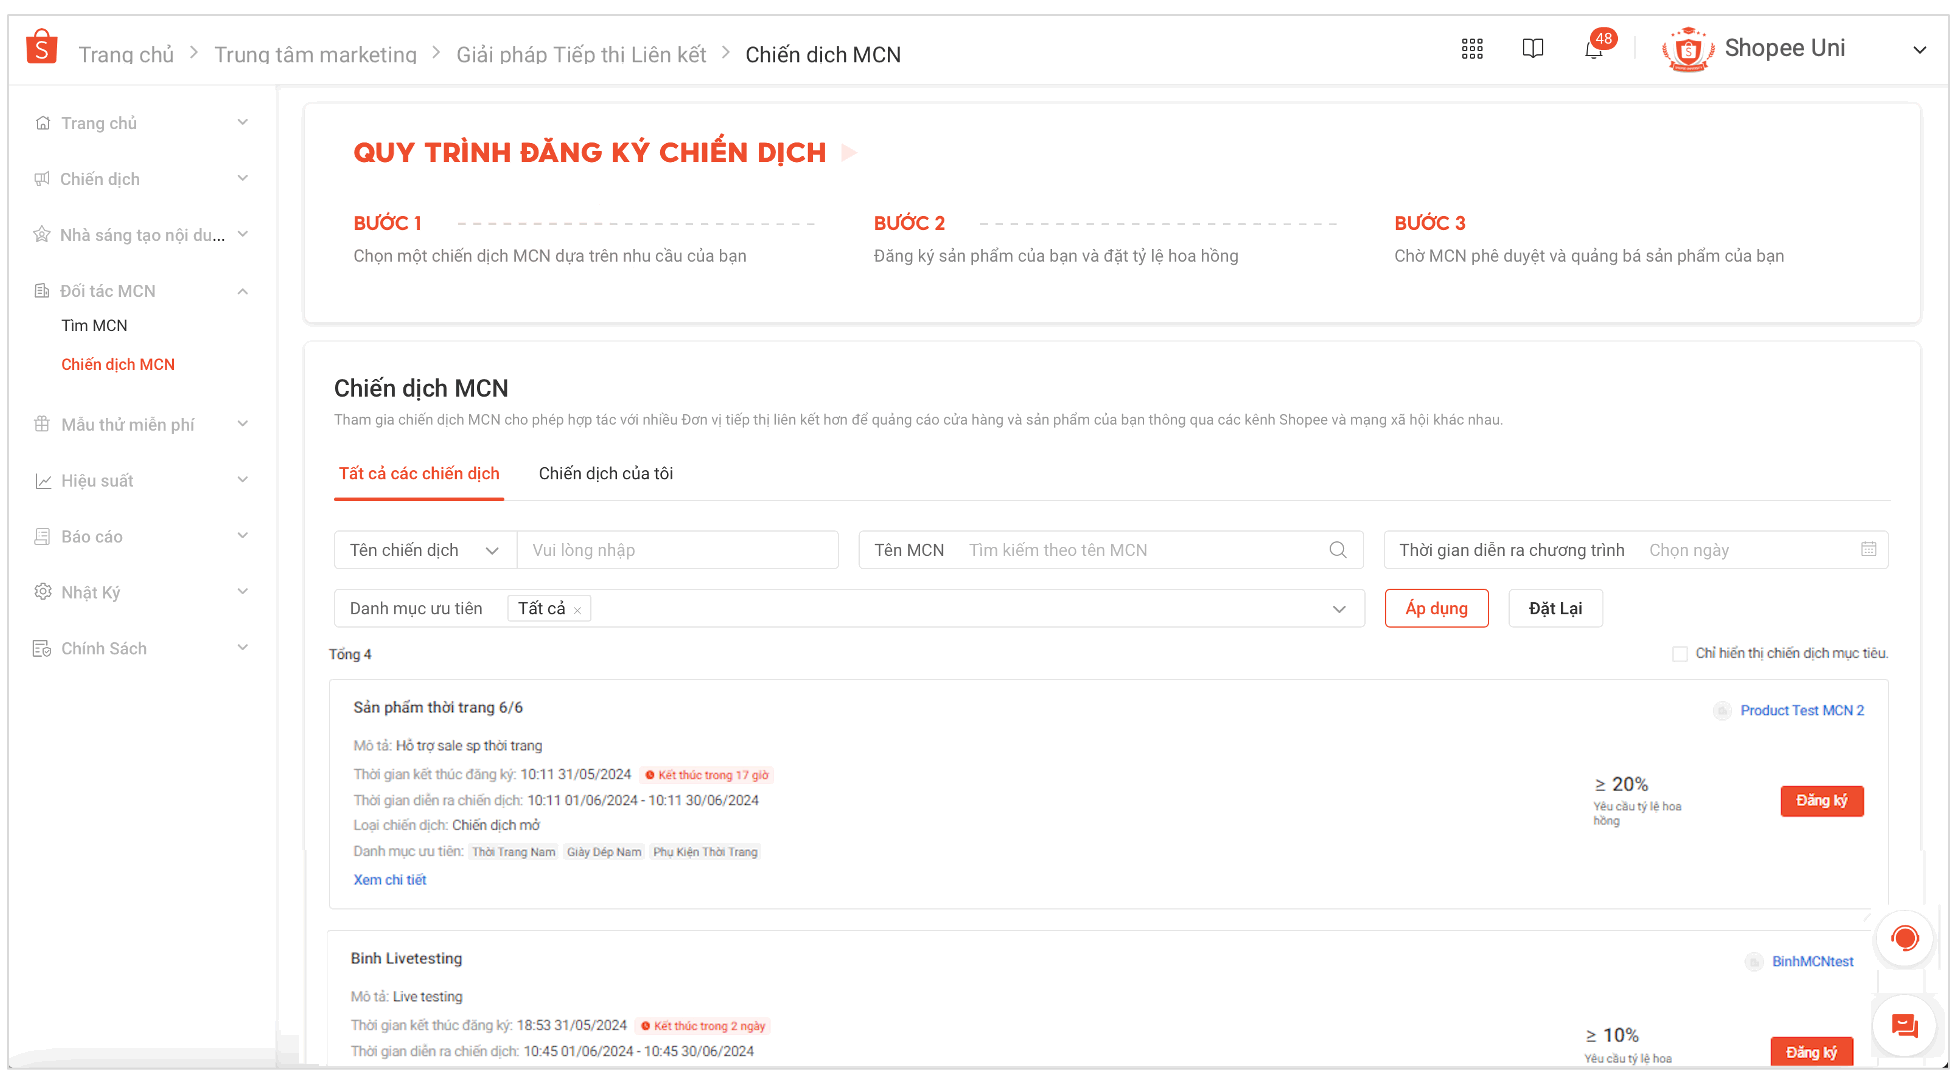Open the date picker for 'Thời gian diễn ra chương trình'
1957x1080 pixels.
[x=1868, y=549]
